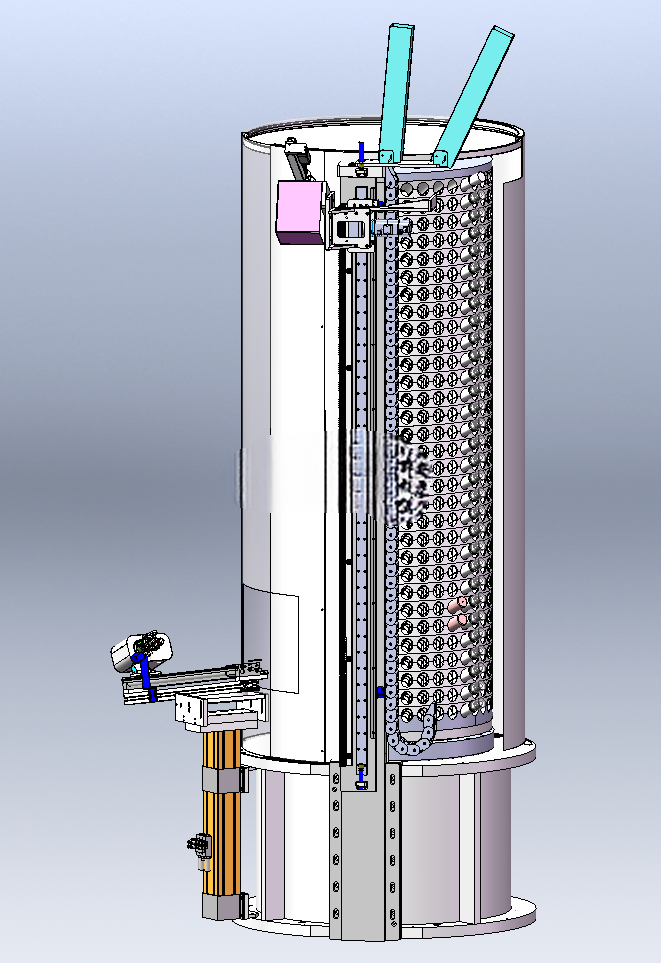Click the lower gray clamp on orange column

tap(224, 906)
